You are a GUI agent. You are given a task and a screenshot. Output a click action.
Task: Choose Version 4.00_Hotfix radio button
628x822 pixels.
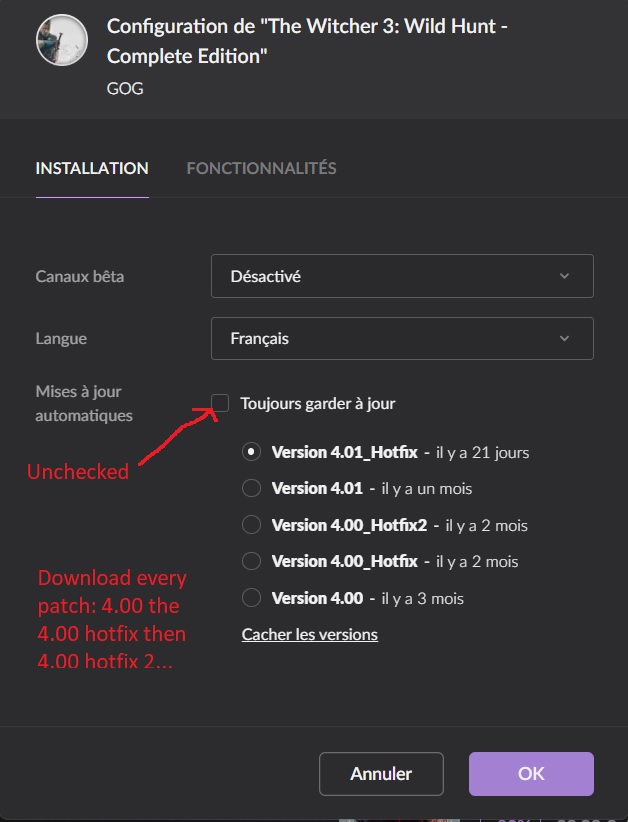[x=252, y=561]
